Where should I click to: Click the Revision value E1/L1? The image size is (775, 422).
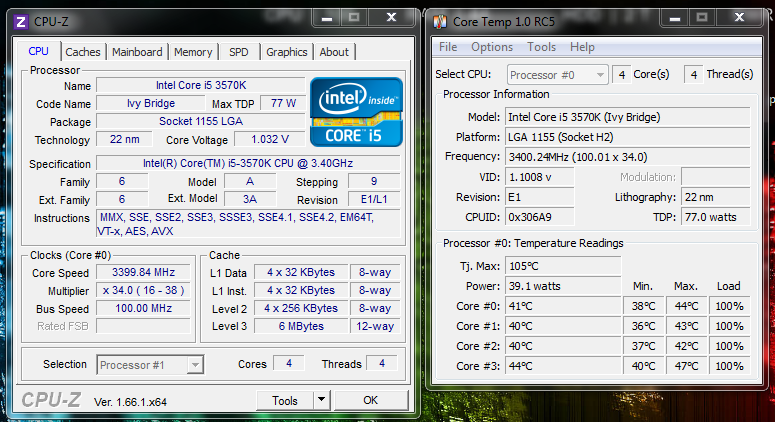374,199
